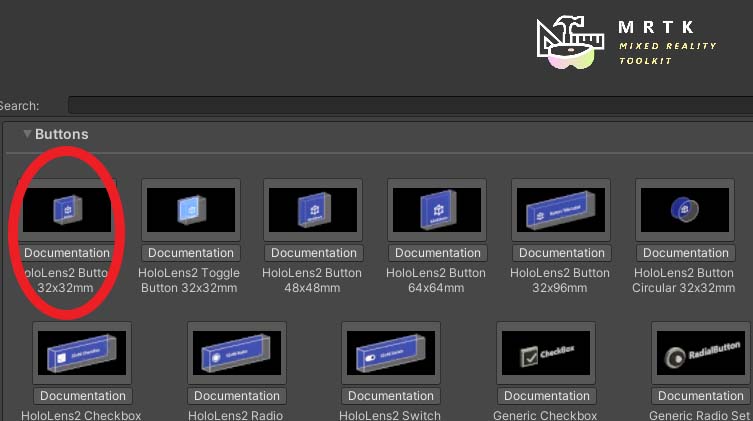Image resolution: width=753 pixels, height=421 pixels.
Task: Click the HoloLens2 Button 32x96mm label
Action: click(x=559, y=280)
